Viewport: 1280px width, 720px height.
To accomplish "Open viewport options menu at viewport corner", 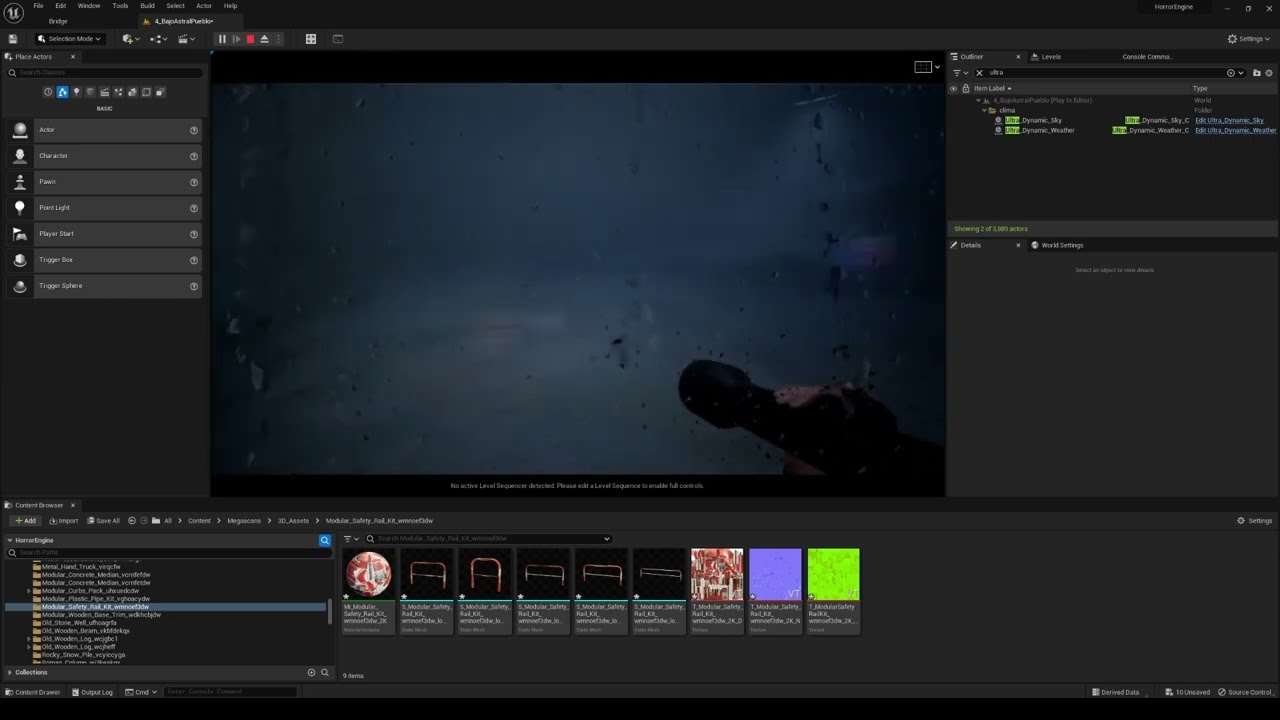I will coord(927,67).
